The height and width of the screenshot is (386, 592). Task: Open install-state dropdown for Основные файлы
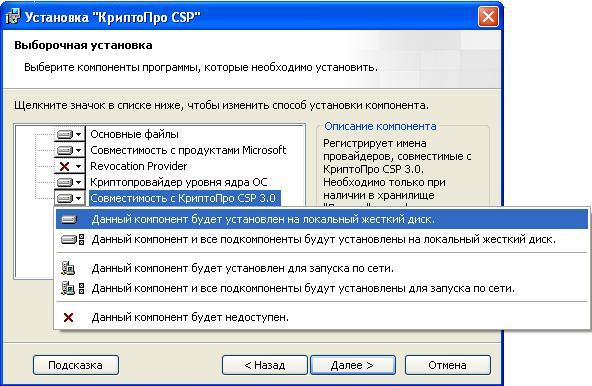tap(69, 134)
